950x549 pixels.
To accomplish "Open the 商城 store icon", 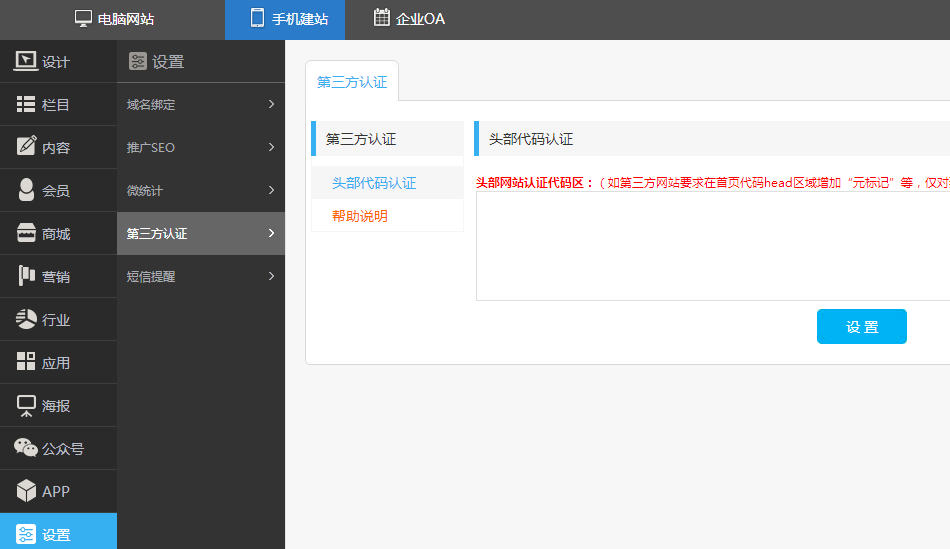I will 26,233.
